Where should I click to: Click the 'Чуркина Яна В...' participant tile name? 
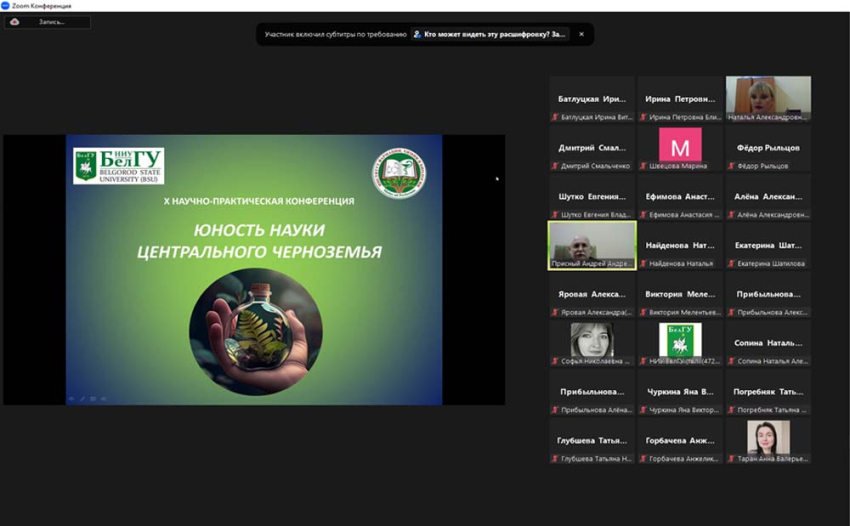click(x=680, y=392)
